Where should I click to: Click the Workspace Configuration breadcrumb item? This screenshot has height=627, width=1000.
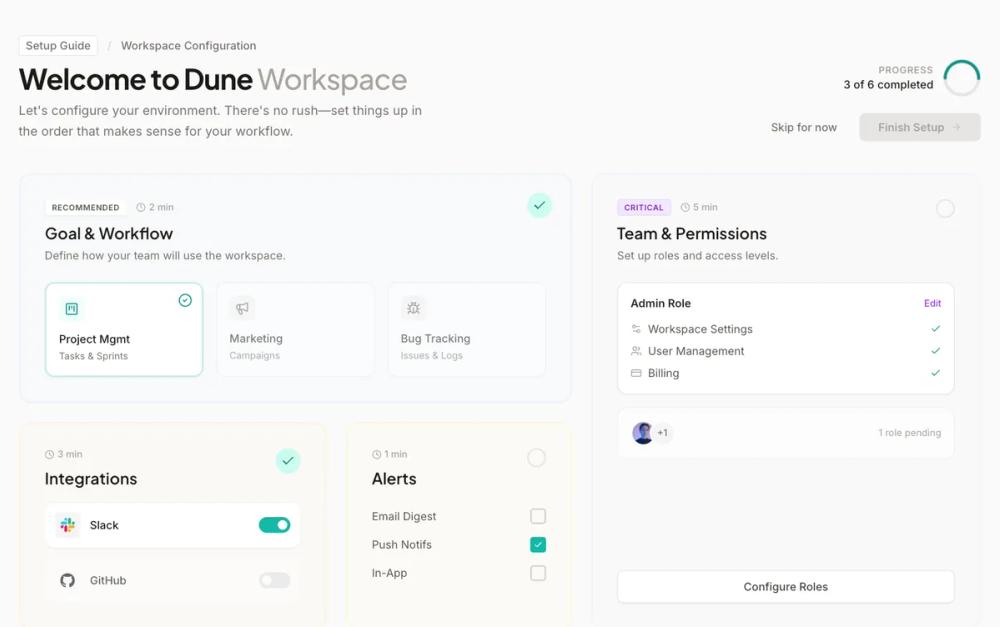[188, 45]
